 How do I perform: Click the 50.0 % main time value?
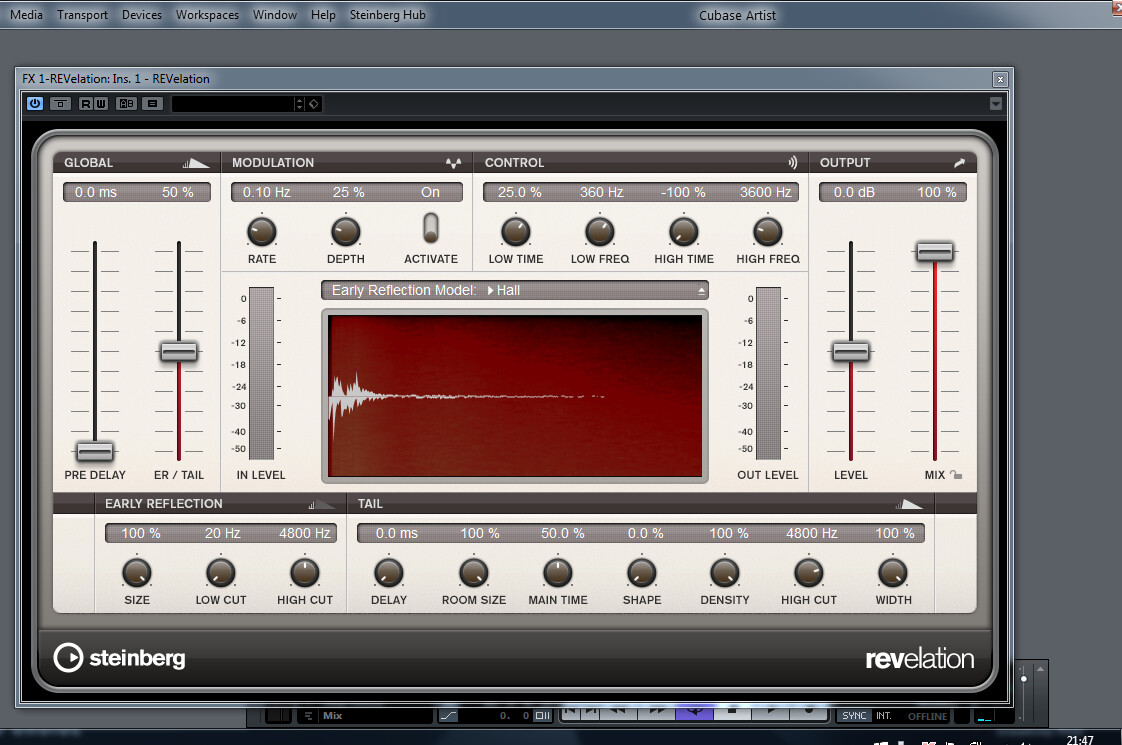562,534
